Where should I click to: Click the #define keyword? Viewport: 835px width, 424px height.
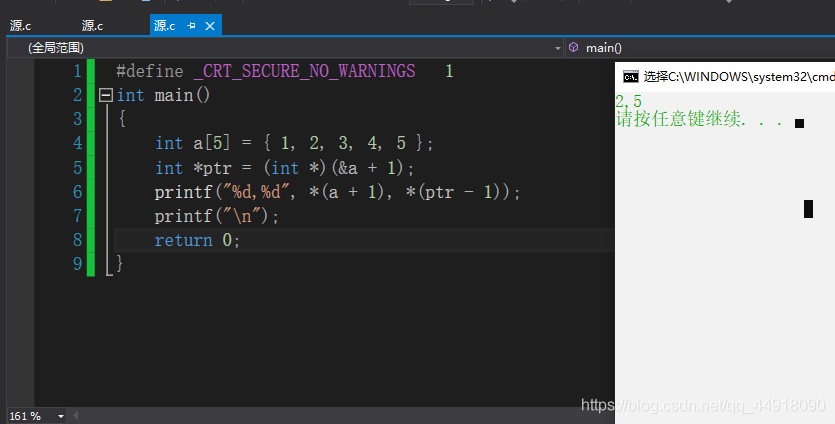tap(150, 71)
